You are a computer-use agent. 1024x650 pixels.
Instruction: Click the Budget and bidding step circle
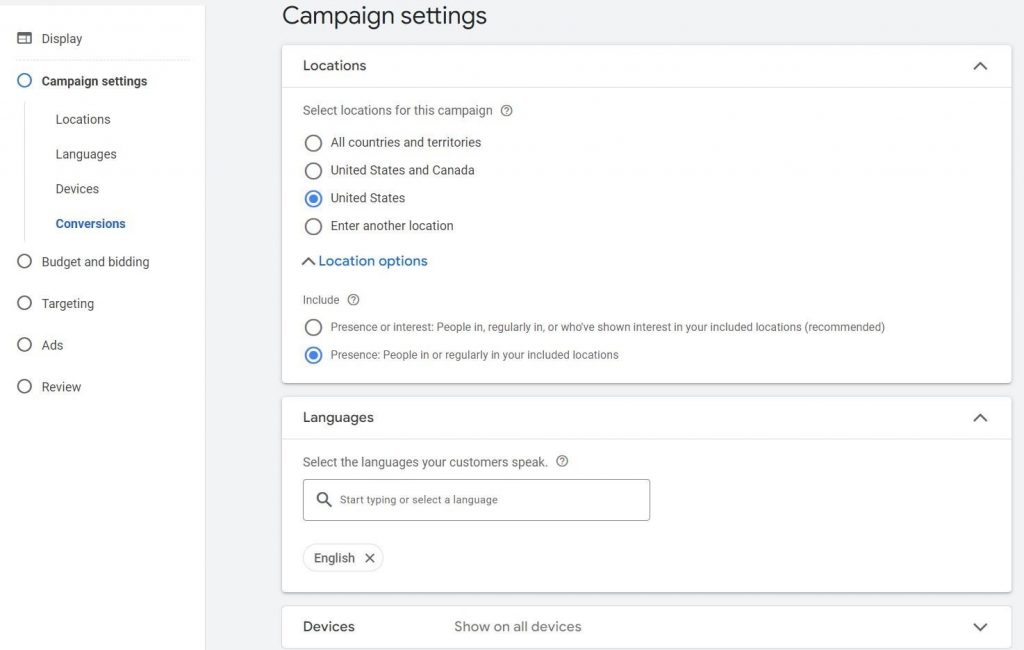click(x=25, y=262)
